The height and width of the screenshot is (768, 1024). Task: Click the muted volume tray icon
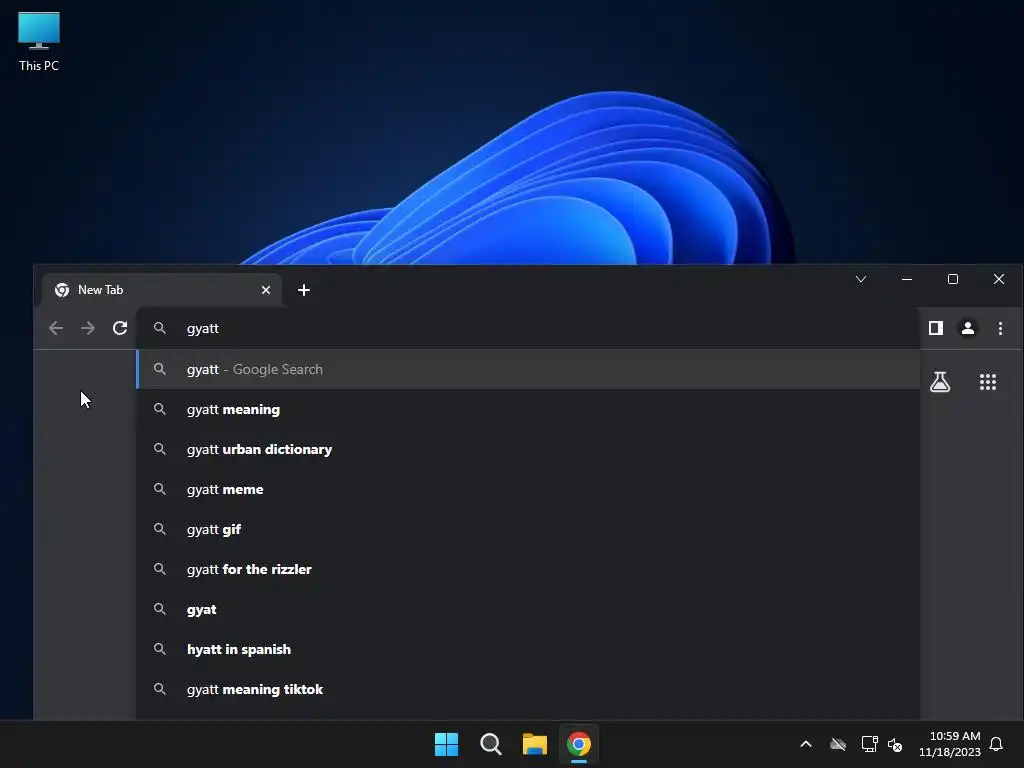click(x=895, y=744)
